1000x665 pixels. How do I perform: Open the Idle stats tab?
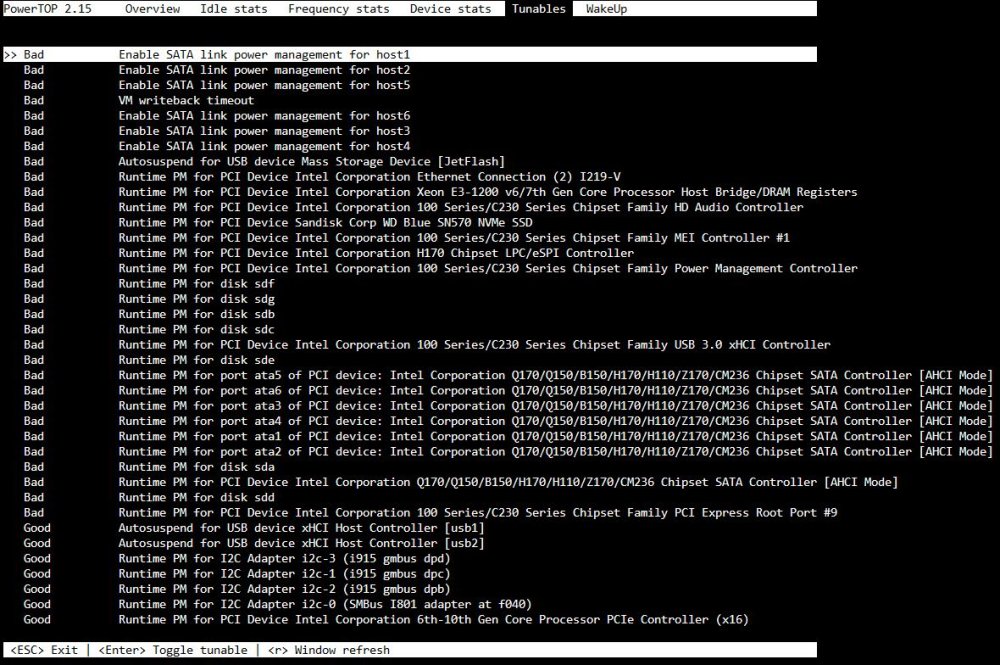(x=233, y=9)
